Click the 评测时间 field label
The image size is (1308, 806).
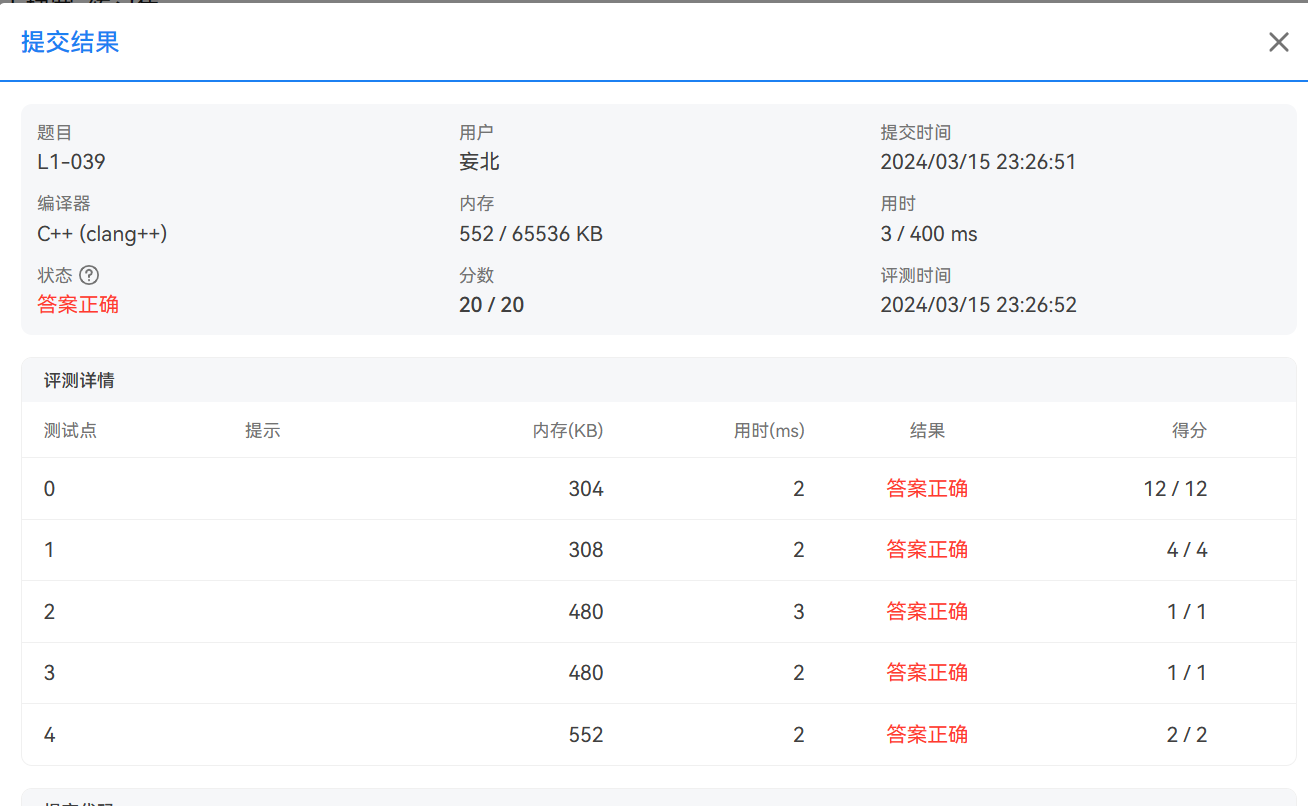pos(915,275)
